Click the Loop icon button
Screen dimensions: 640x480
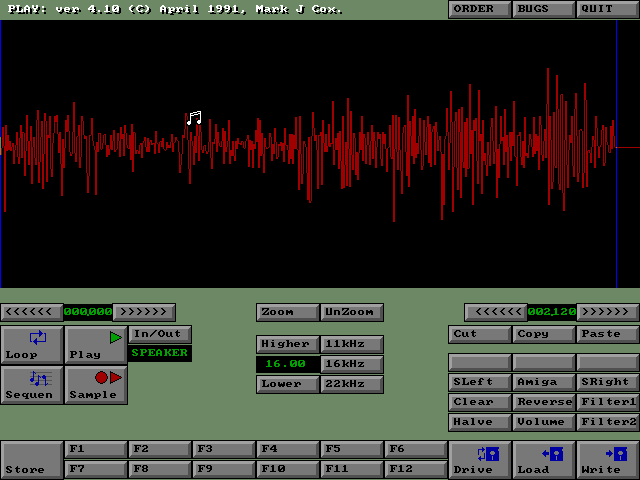(32, 344)
